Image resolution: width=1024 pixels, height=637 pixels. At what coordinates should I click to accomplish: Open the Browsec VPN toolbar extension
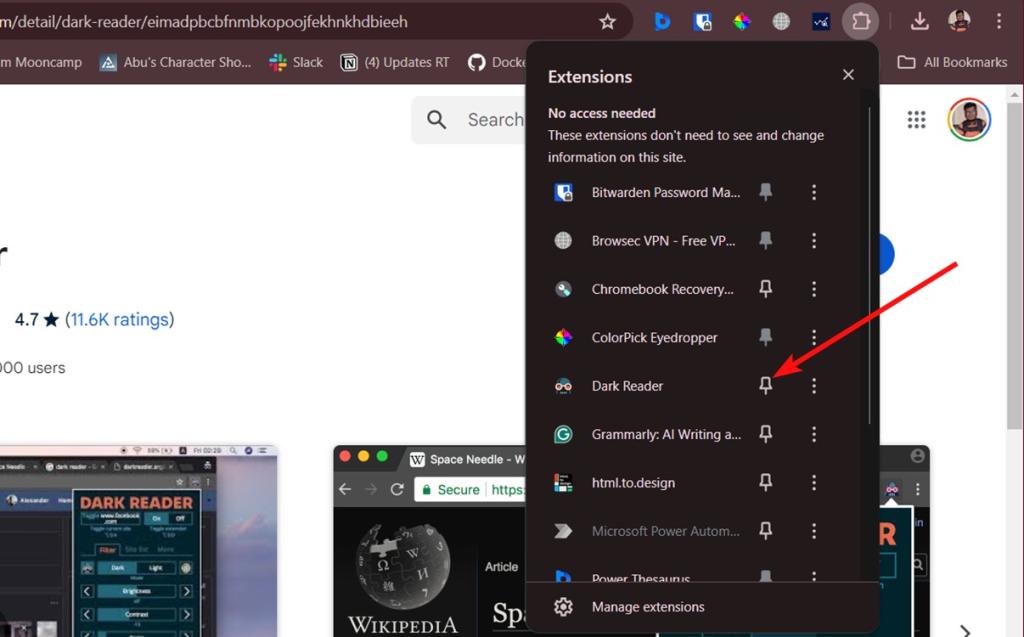click(781, 21)
